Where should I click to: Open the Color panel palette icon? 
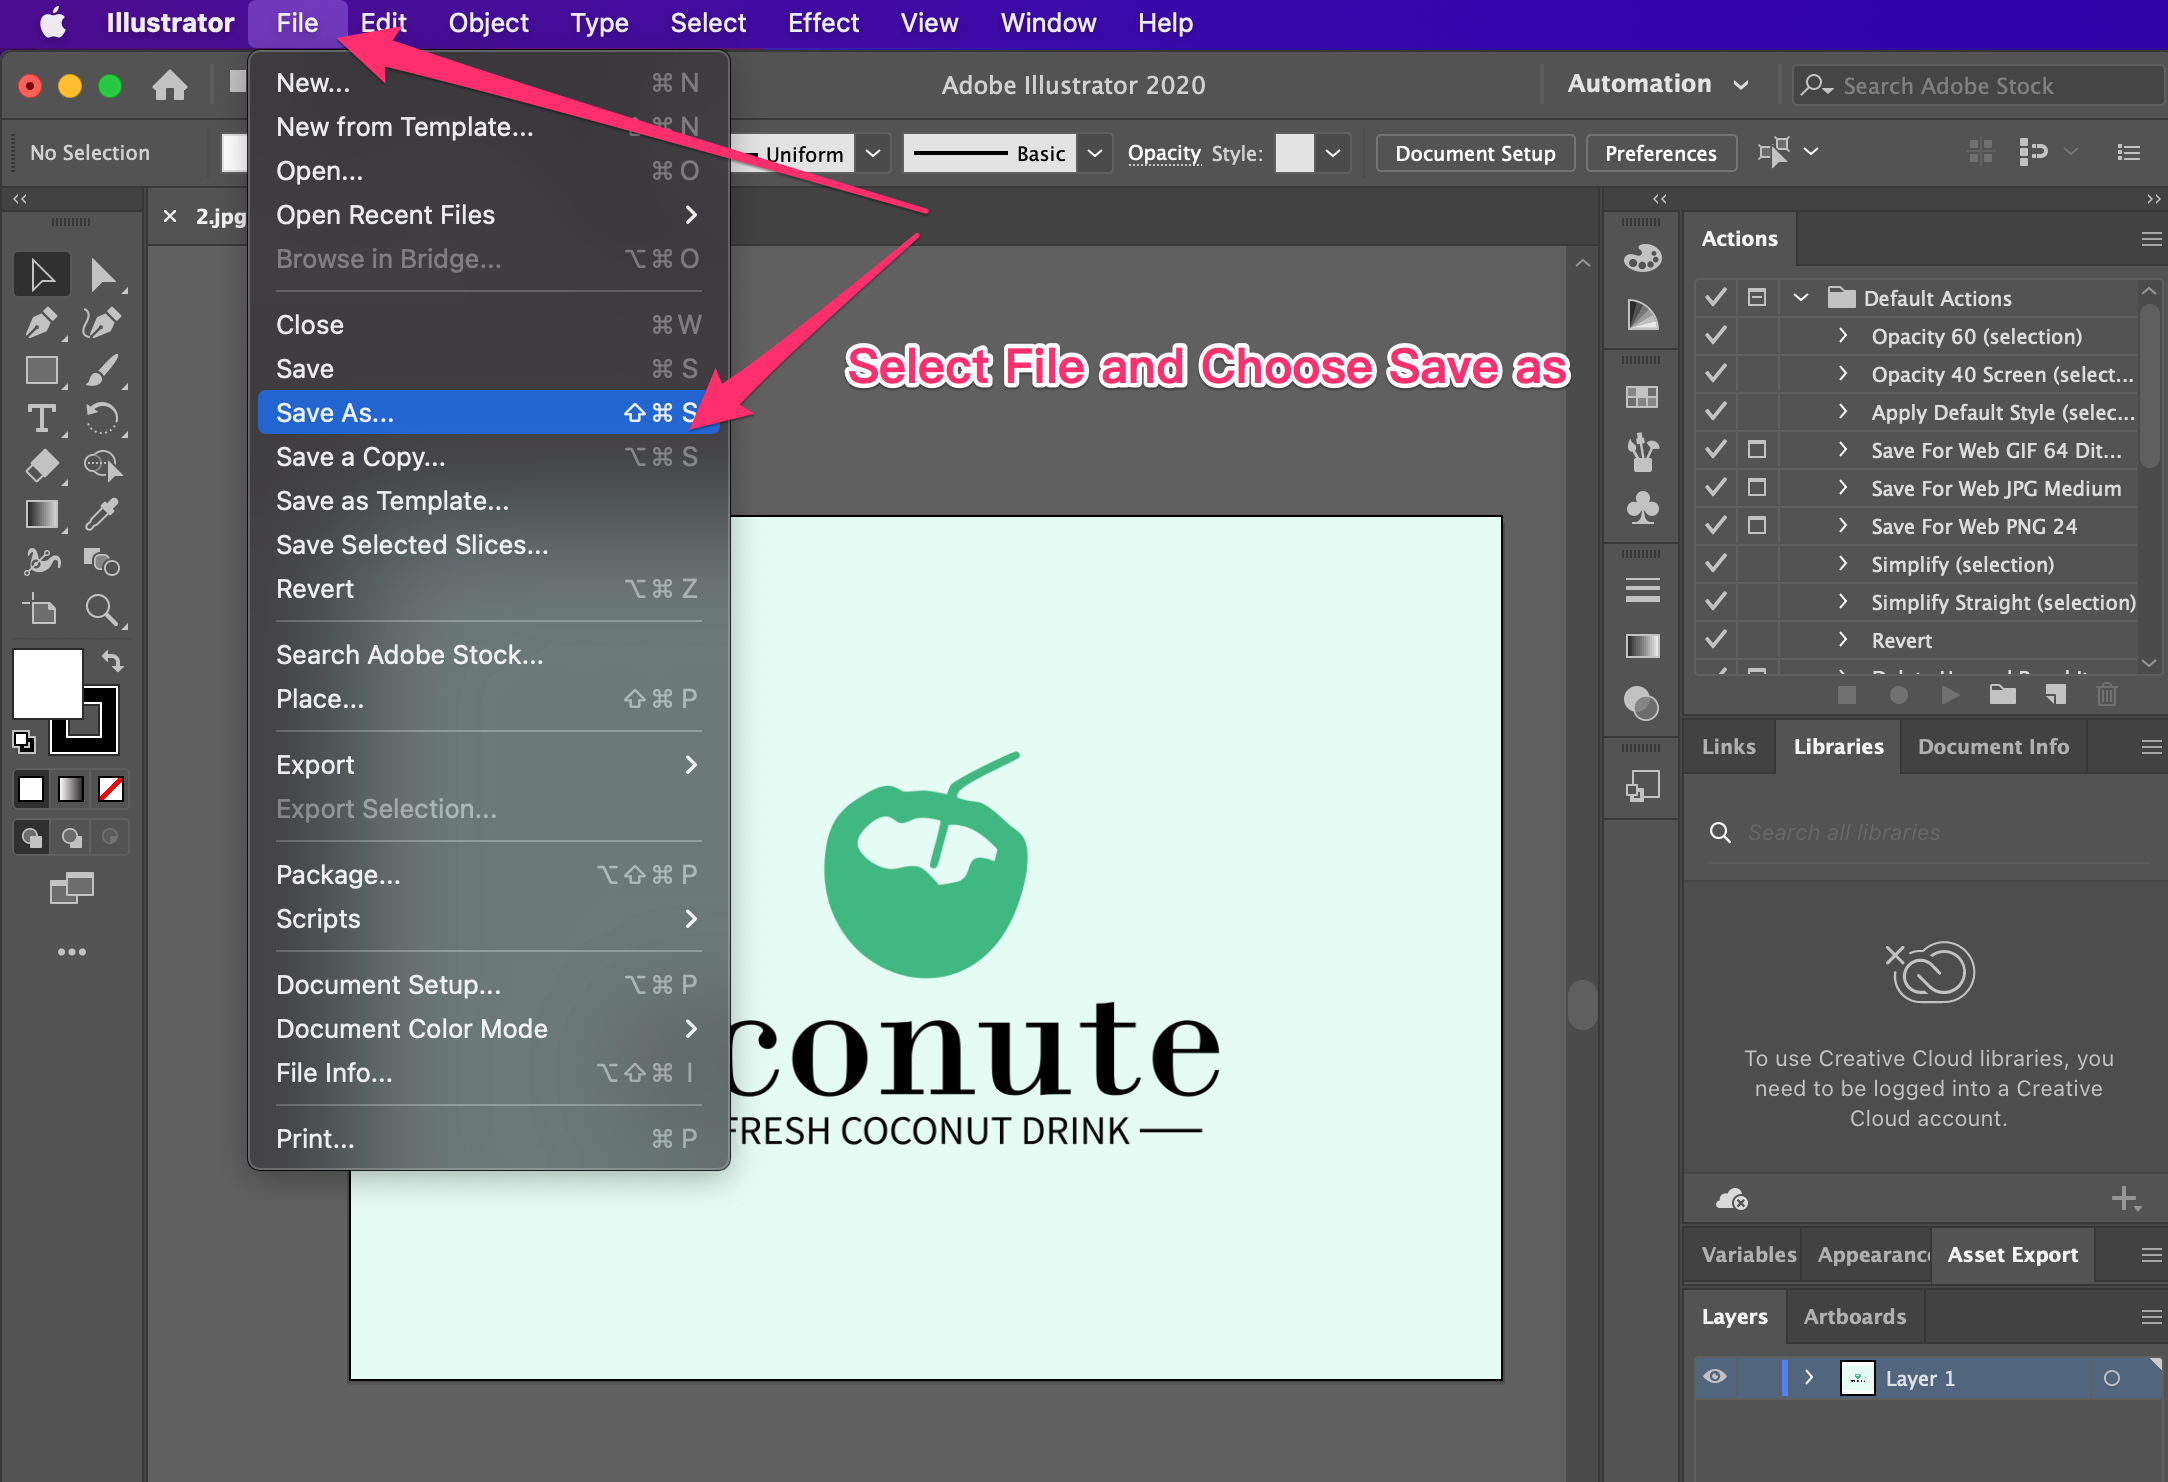(x=1642, y=258)
